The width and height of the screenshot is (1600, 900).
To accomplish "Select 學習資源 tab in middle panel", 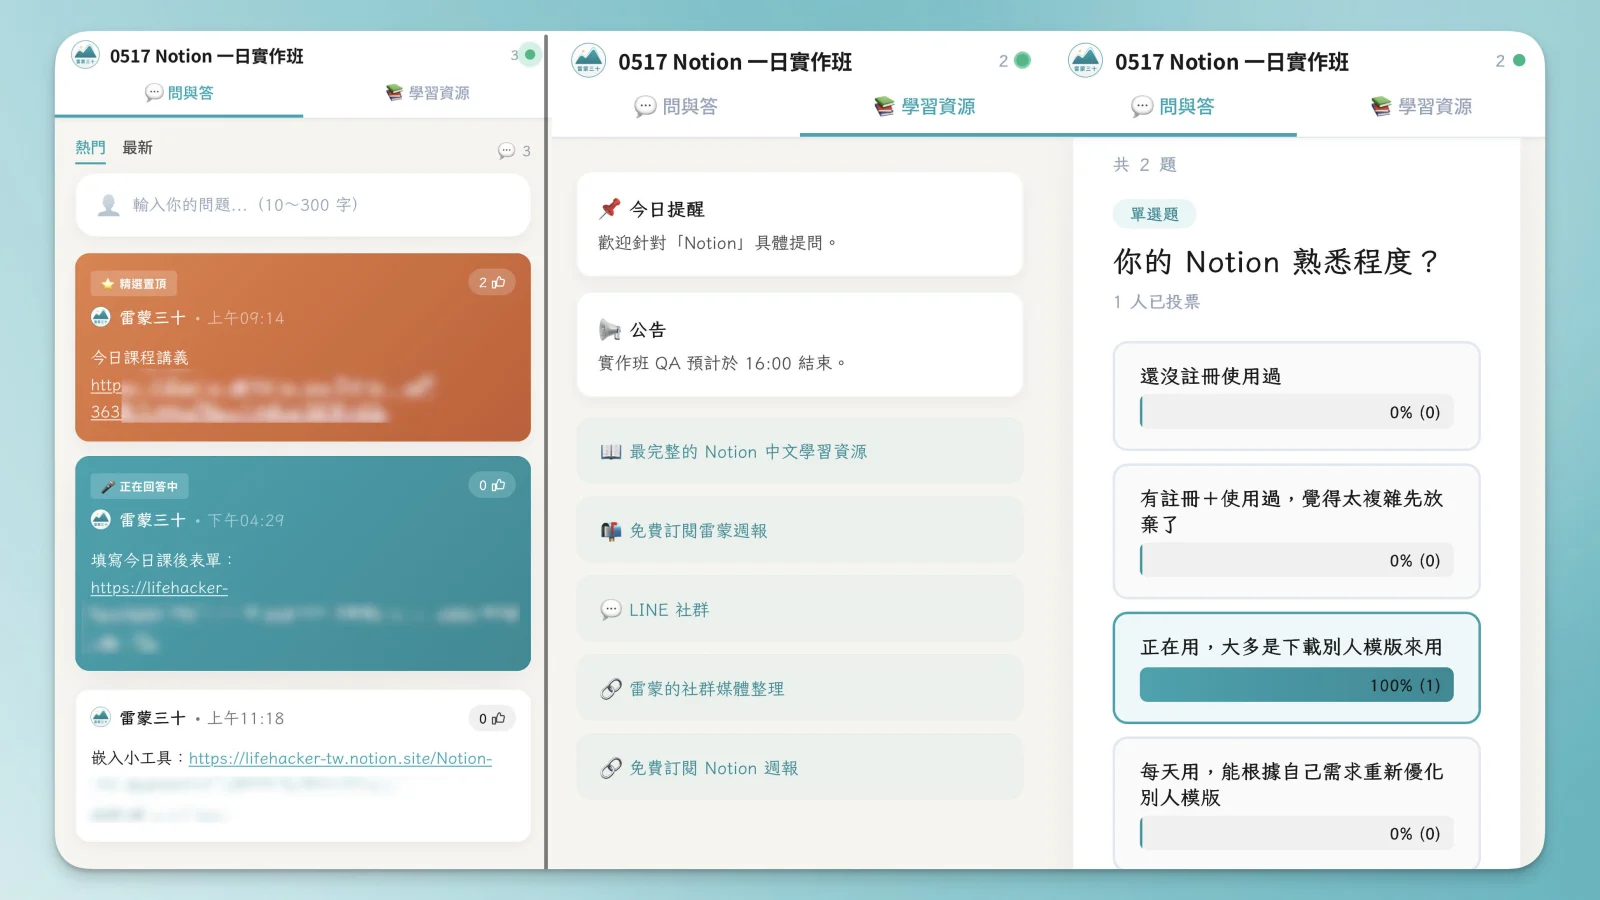I will click(924, 107).
